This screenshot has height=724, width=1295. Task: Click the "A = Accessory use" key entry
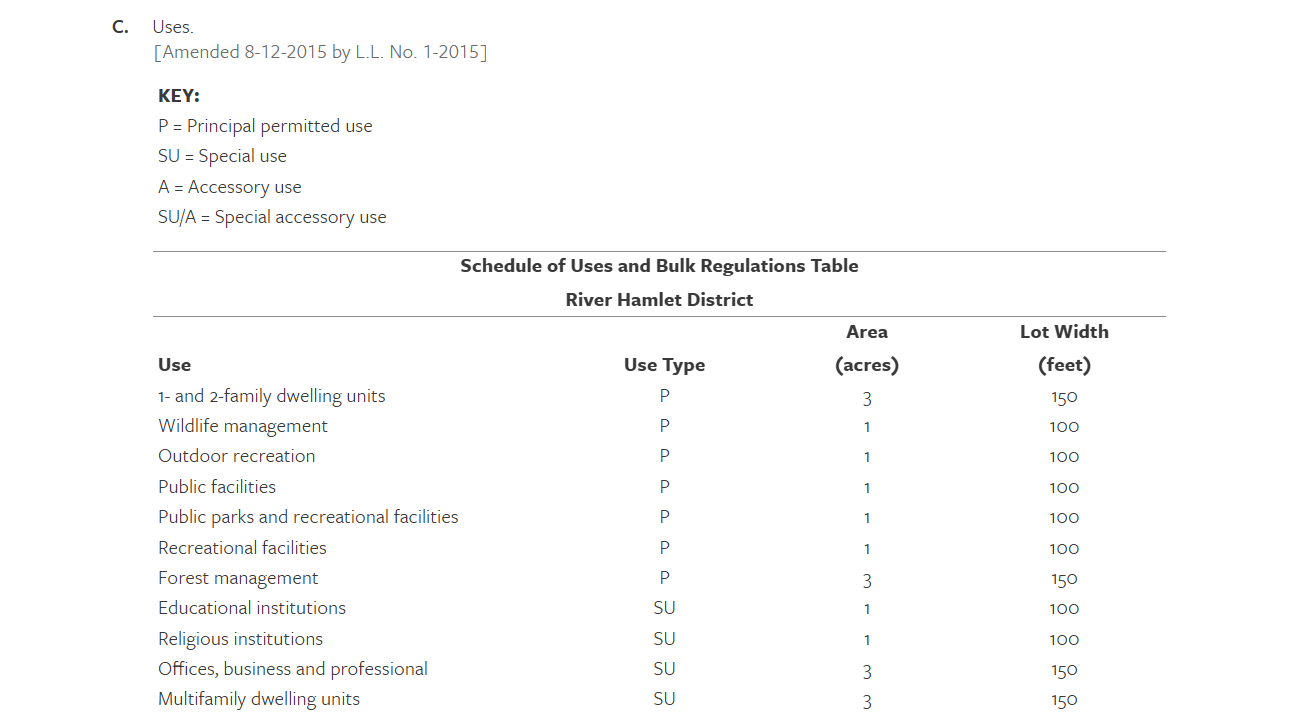(x=229, y=187)
